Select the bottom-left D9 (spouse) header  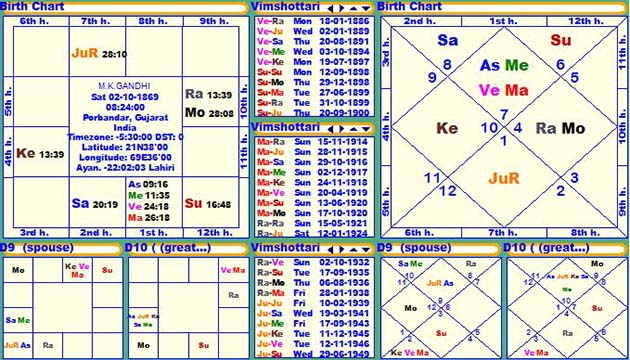[60, 249]
